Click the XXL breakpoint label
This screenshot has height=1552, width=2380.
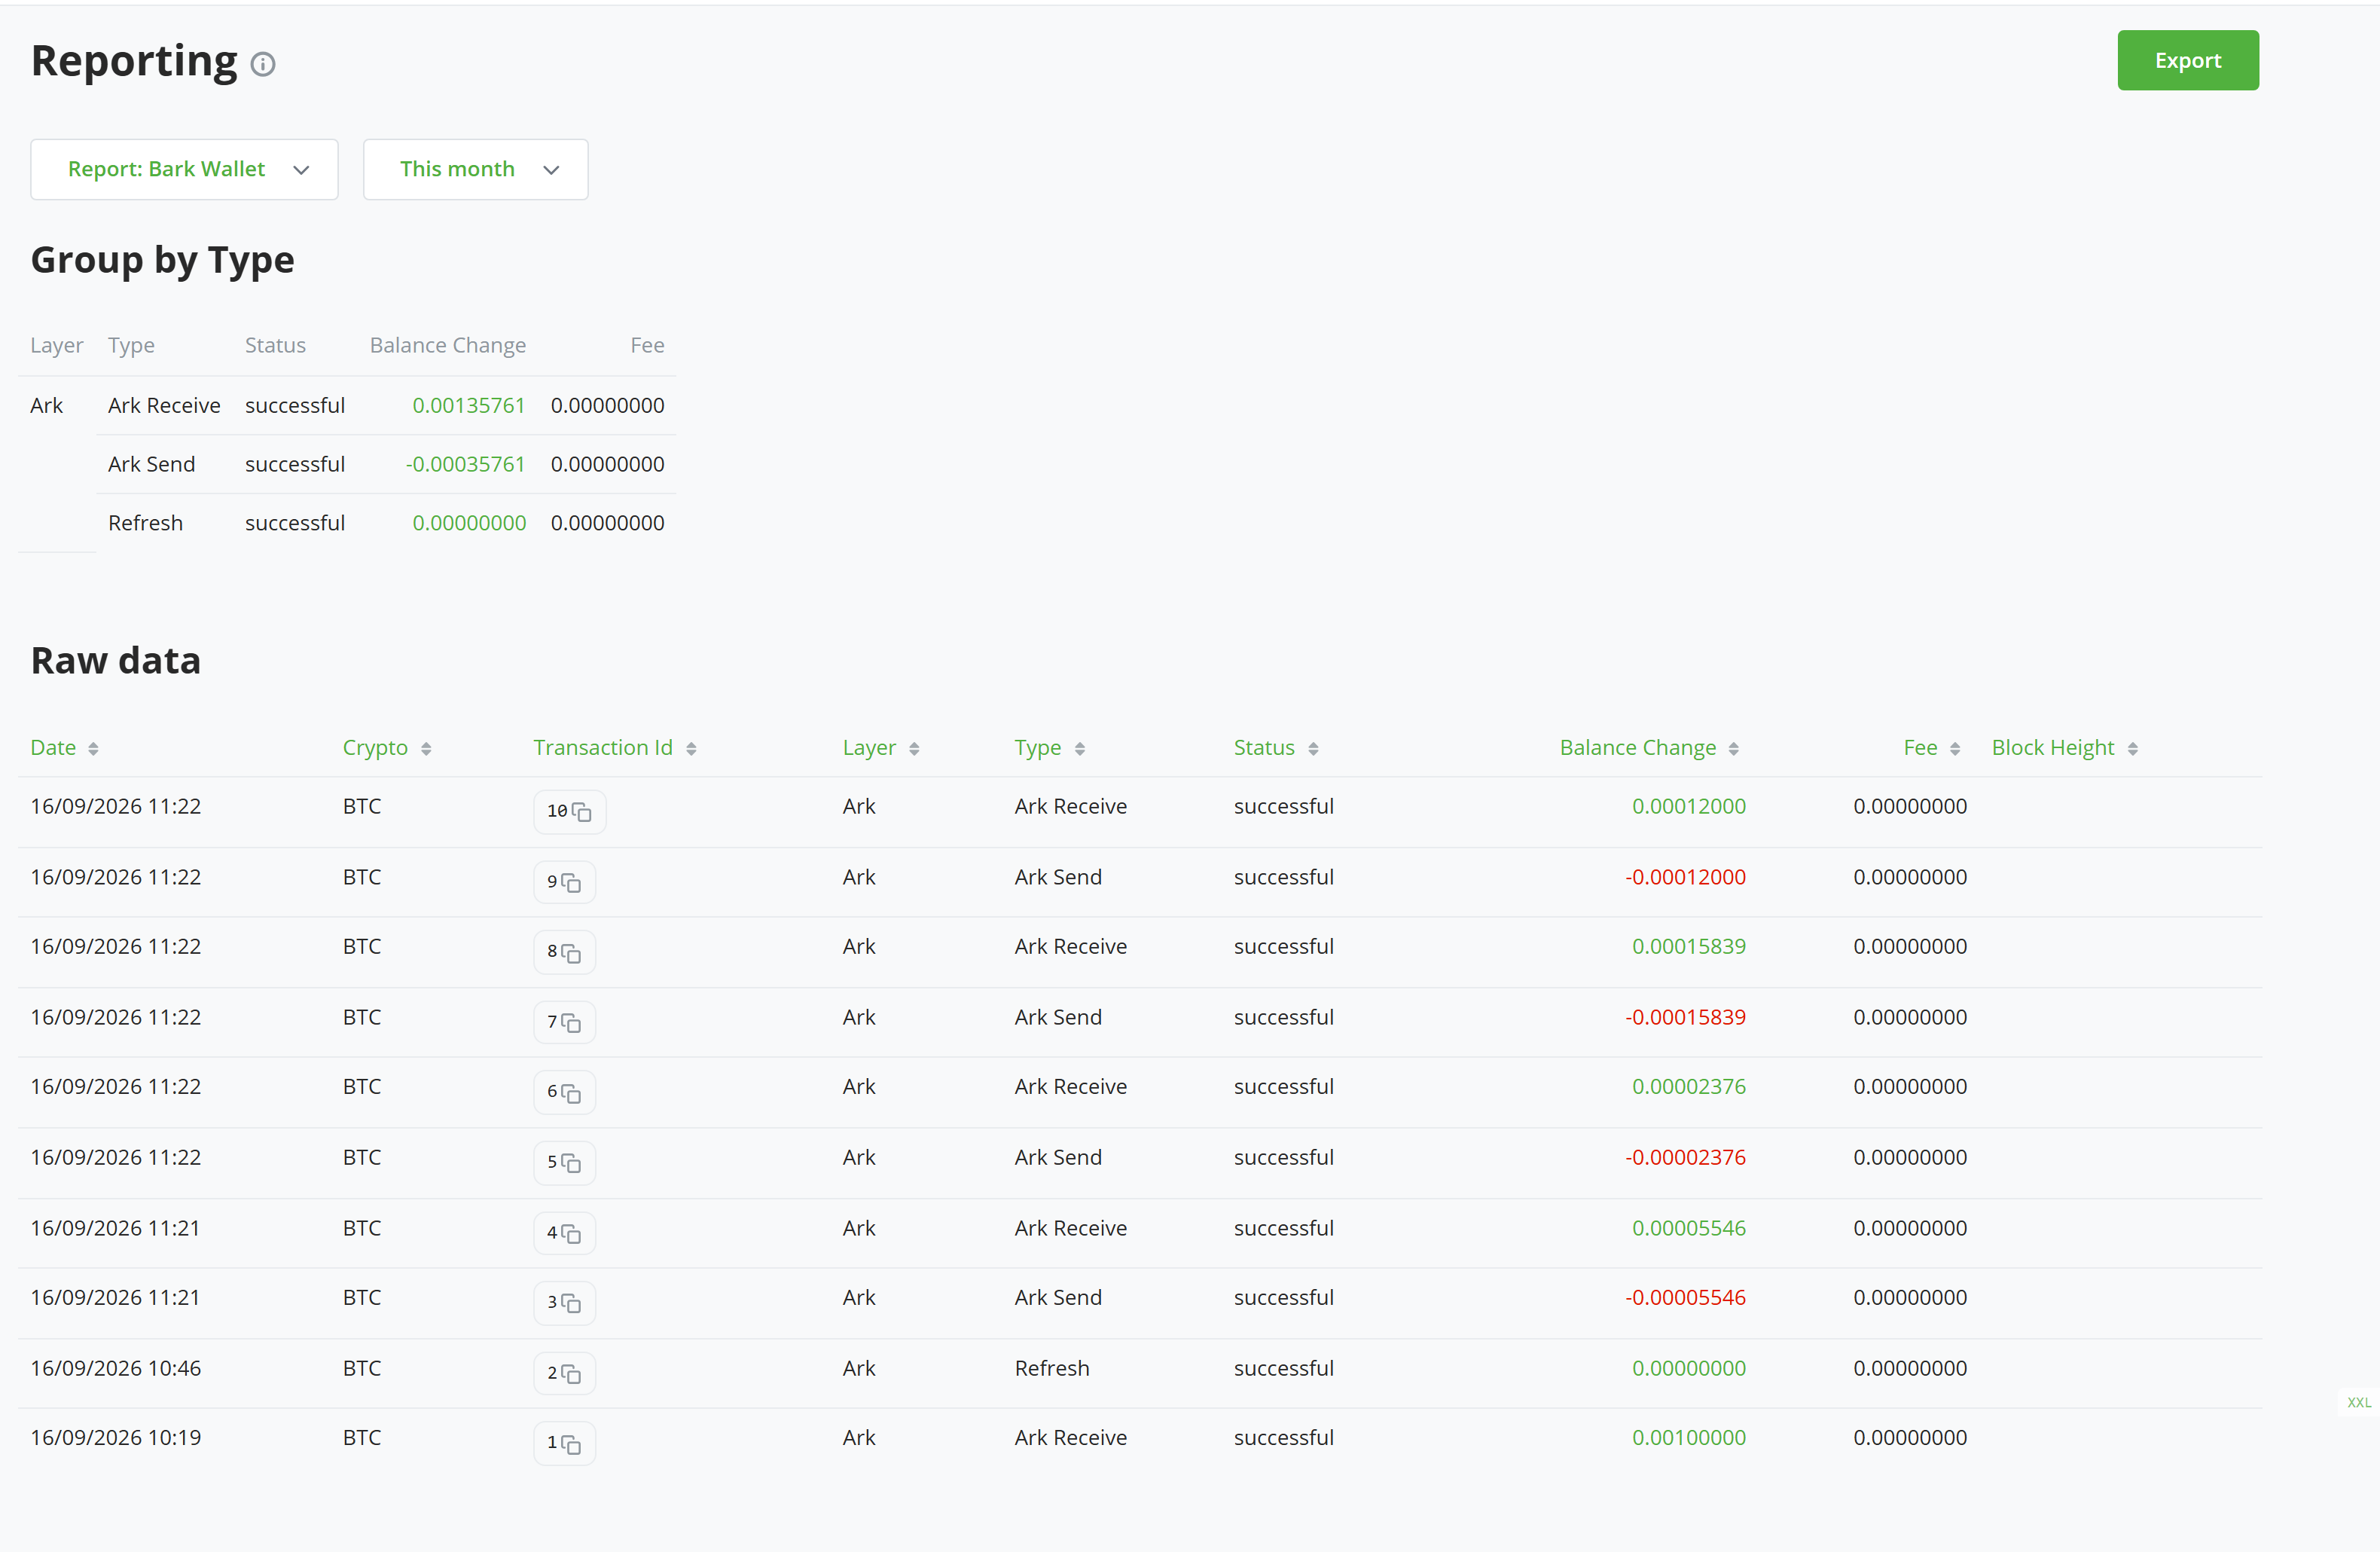coord(2359,1403)
